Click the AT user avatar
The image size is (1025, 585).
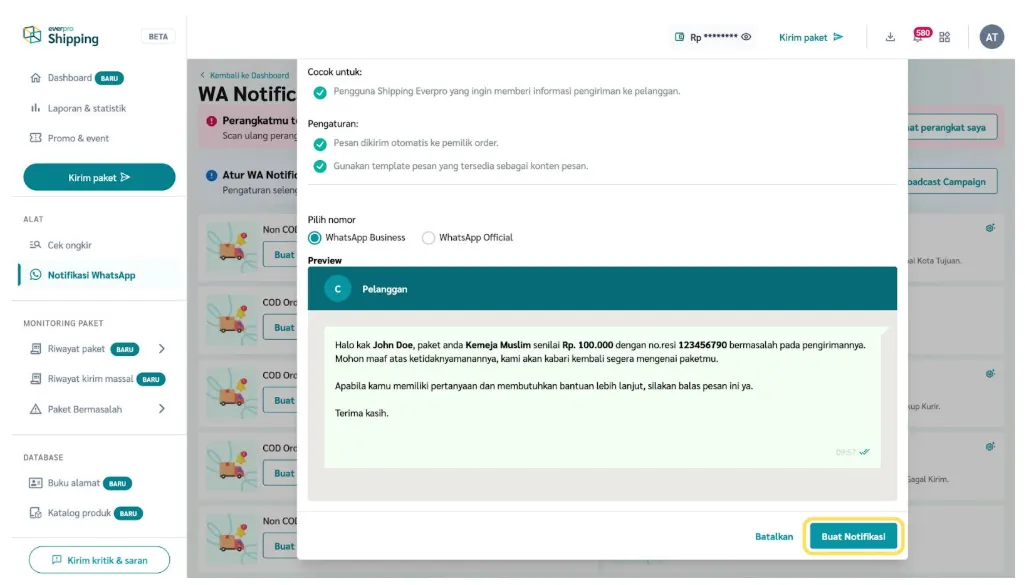(991, 37)
